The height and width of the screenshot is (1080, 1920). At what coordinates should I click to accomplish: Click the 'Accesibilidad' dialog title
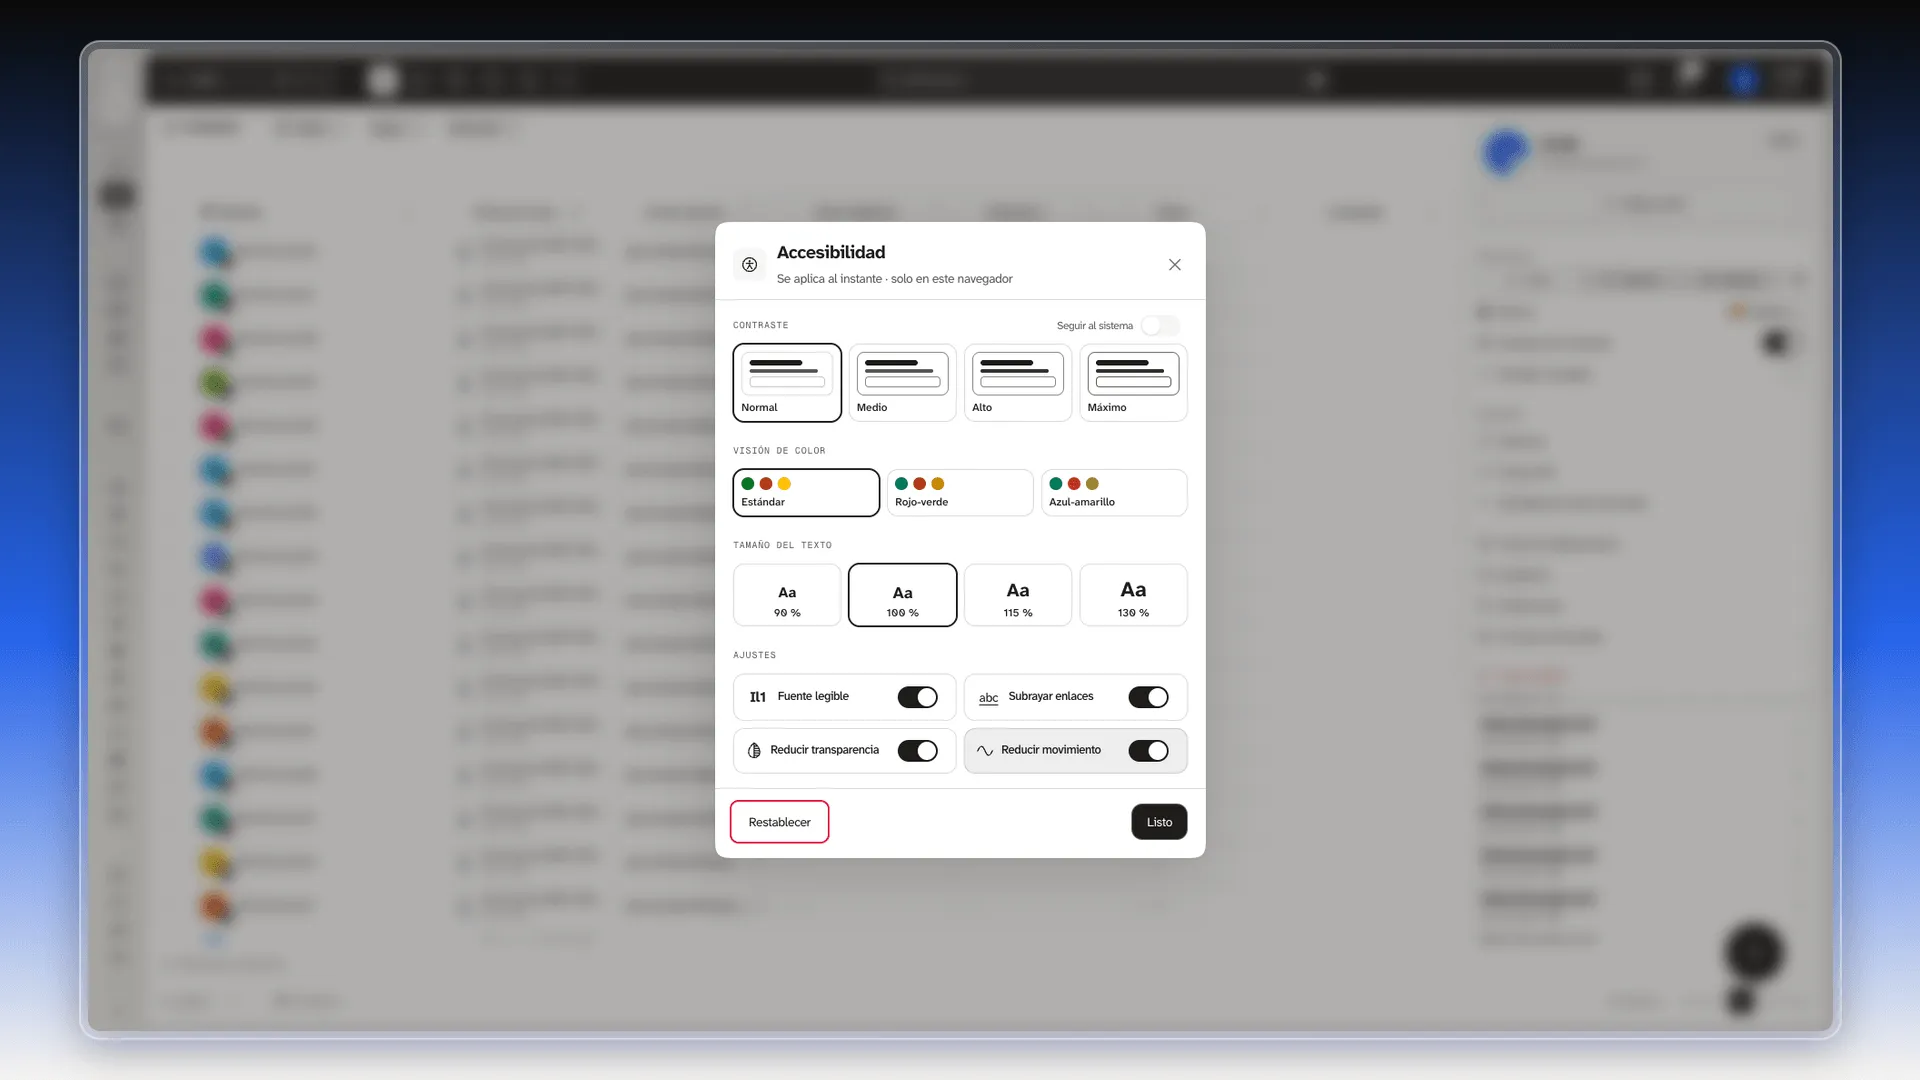click(831, 252)
